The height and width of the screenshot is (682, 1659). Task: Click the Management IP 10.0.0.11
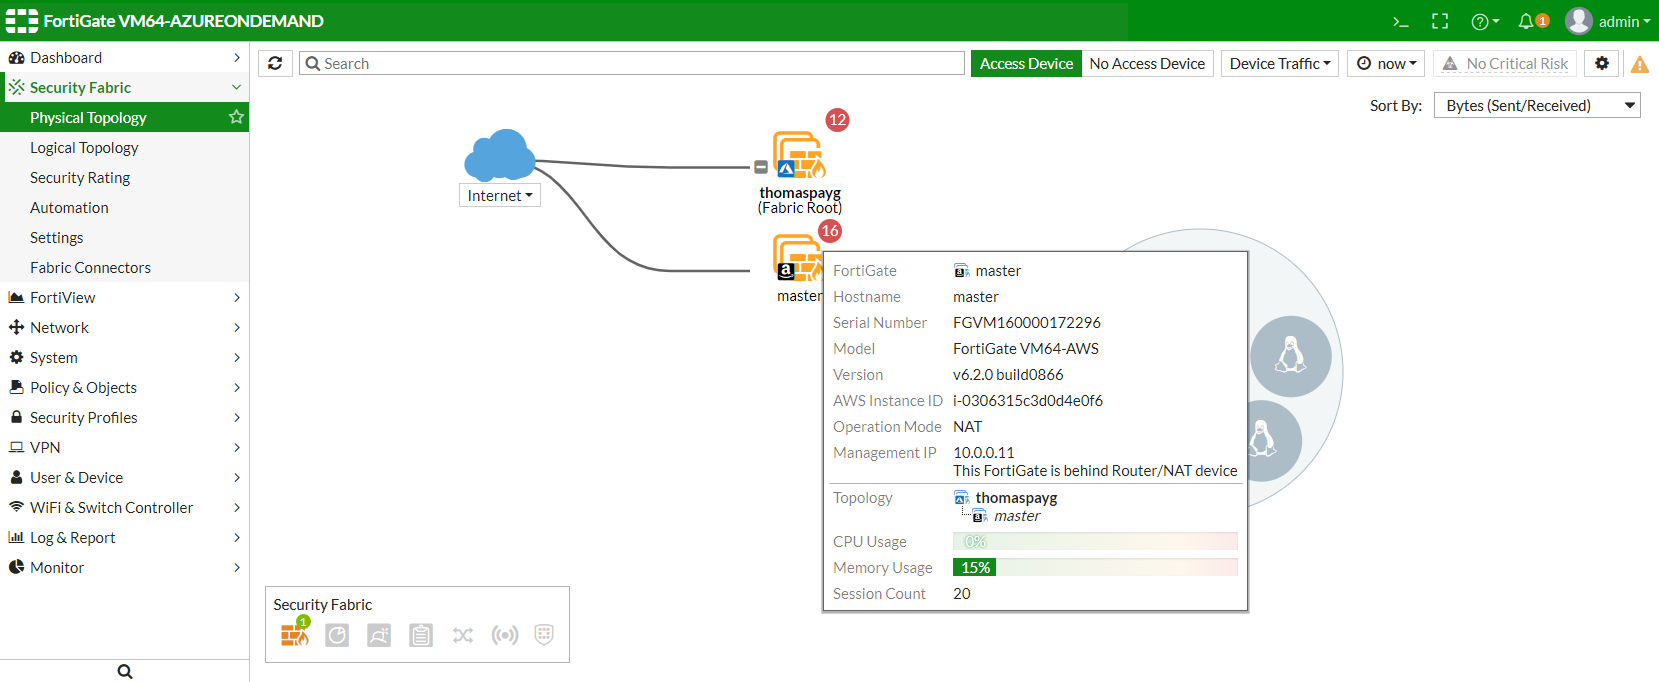point(984,452)
